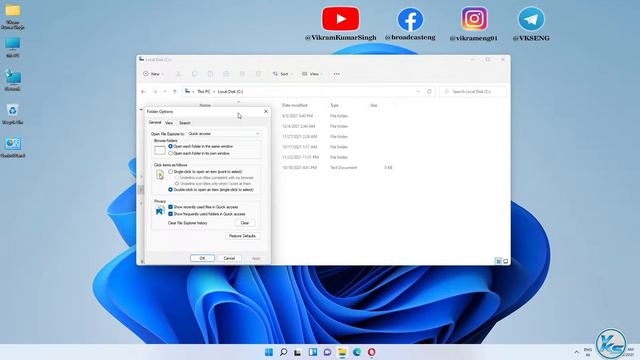The width and height of the screenshot is (640, 360).
Task: Open recent locations chevron beside forward arrow
Action: 165,91
